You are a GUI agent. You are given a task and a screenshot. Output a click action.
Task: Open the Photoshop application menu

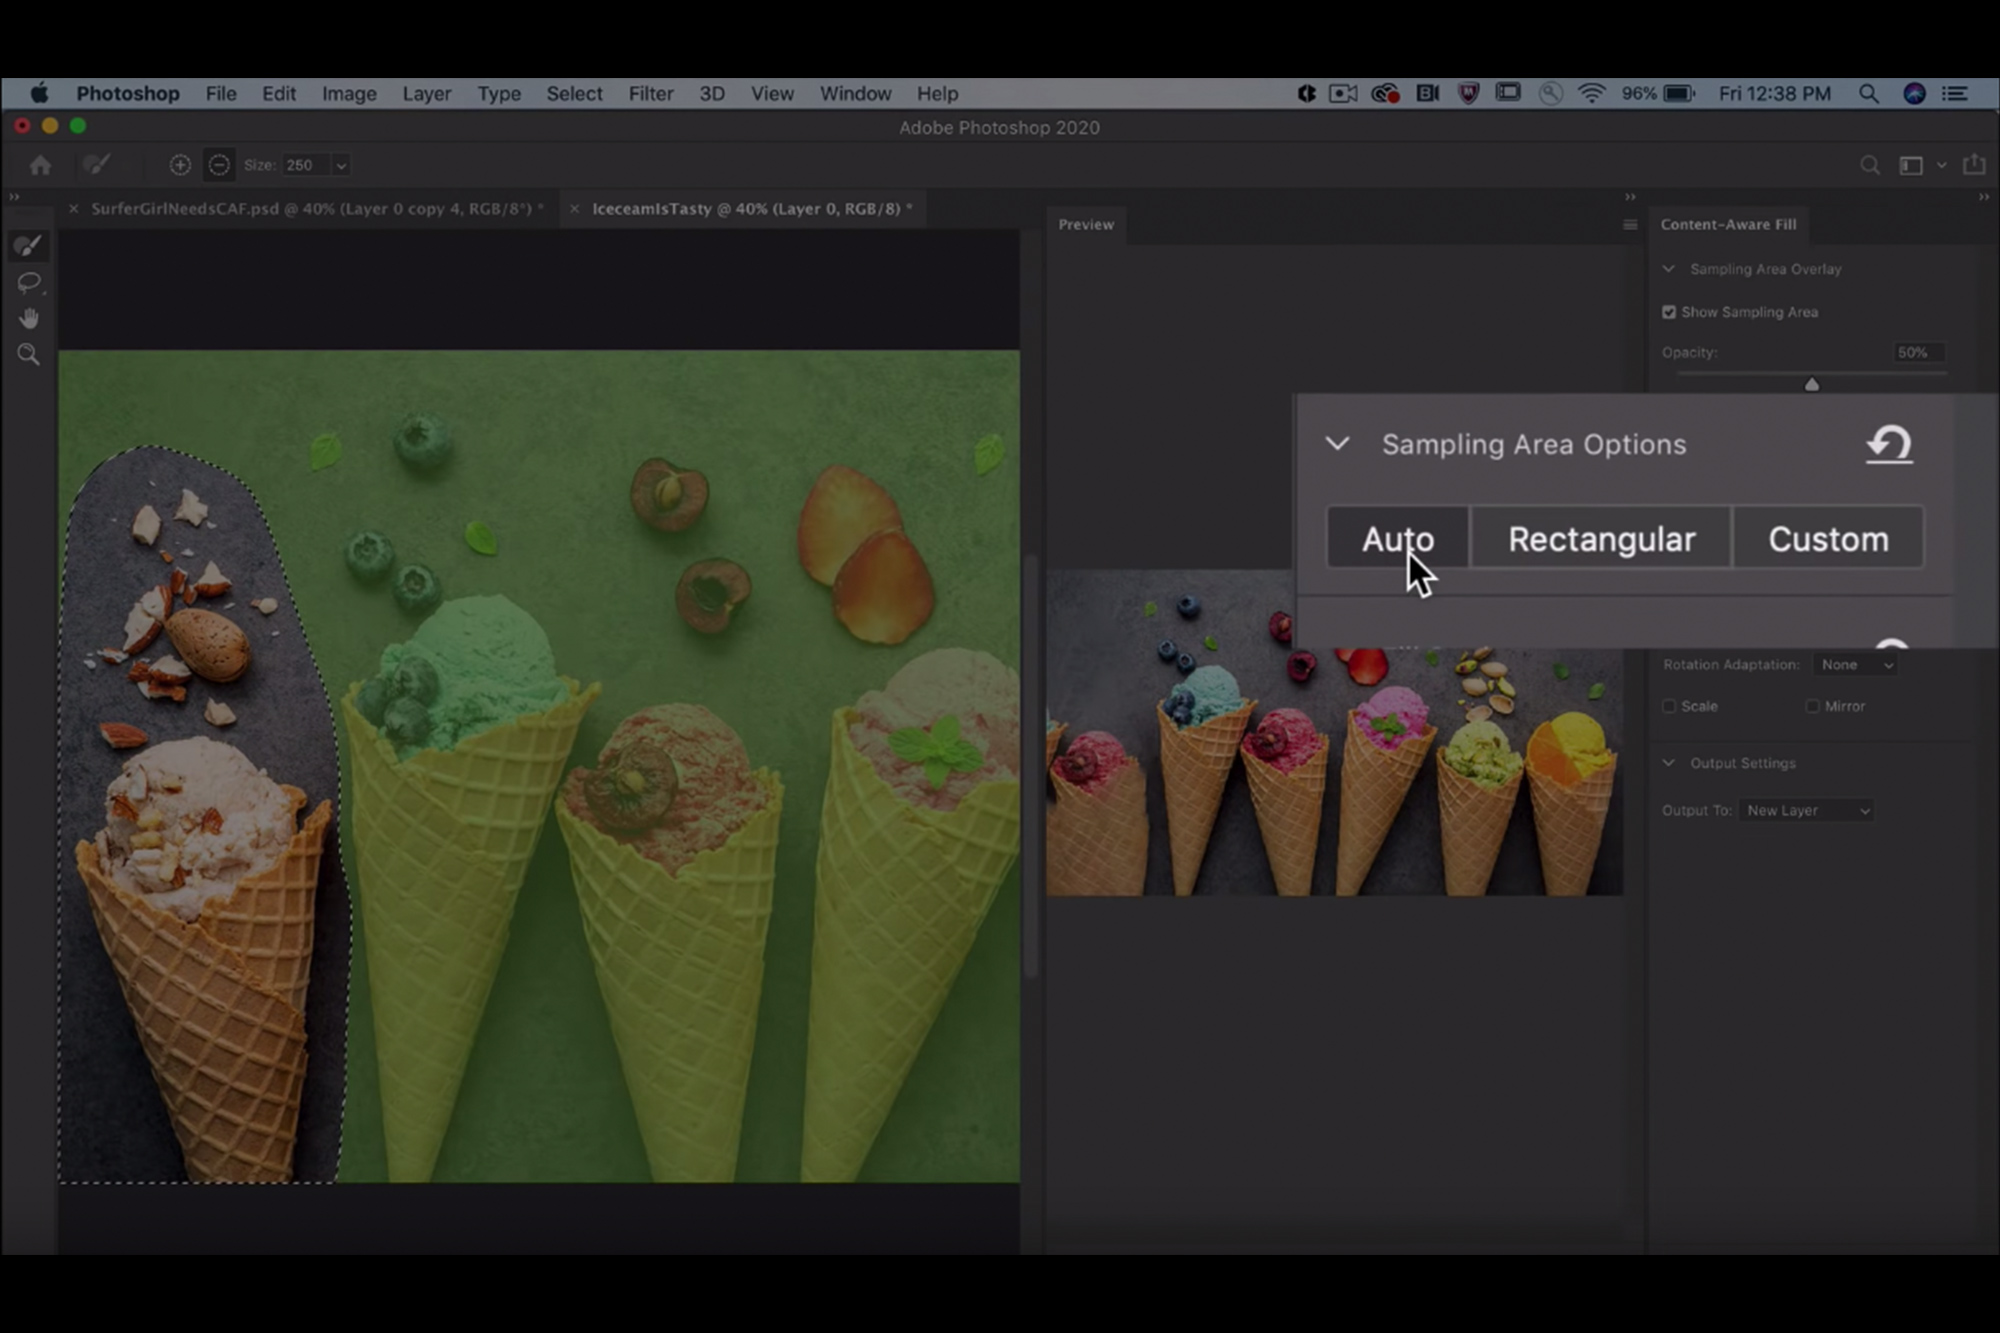pos(128,93)
